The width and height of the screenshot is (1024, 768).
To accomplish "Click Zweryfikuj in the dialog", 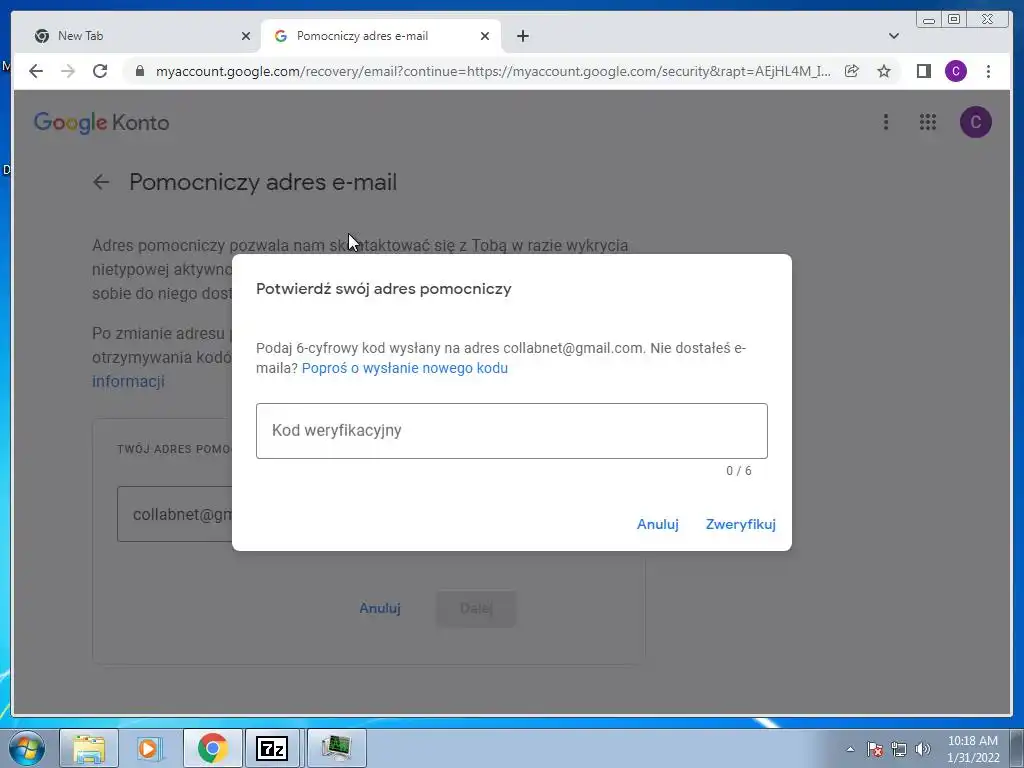I will (x=741, y=524).
